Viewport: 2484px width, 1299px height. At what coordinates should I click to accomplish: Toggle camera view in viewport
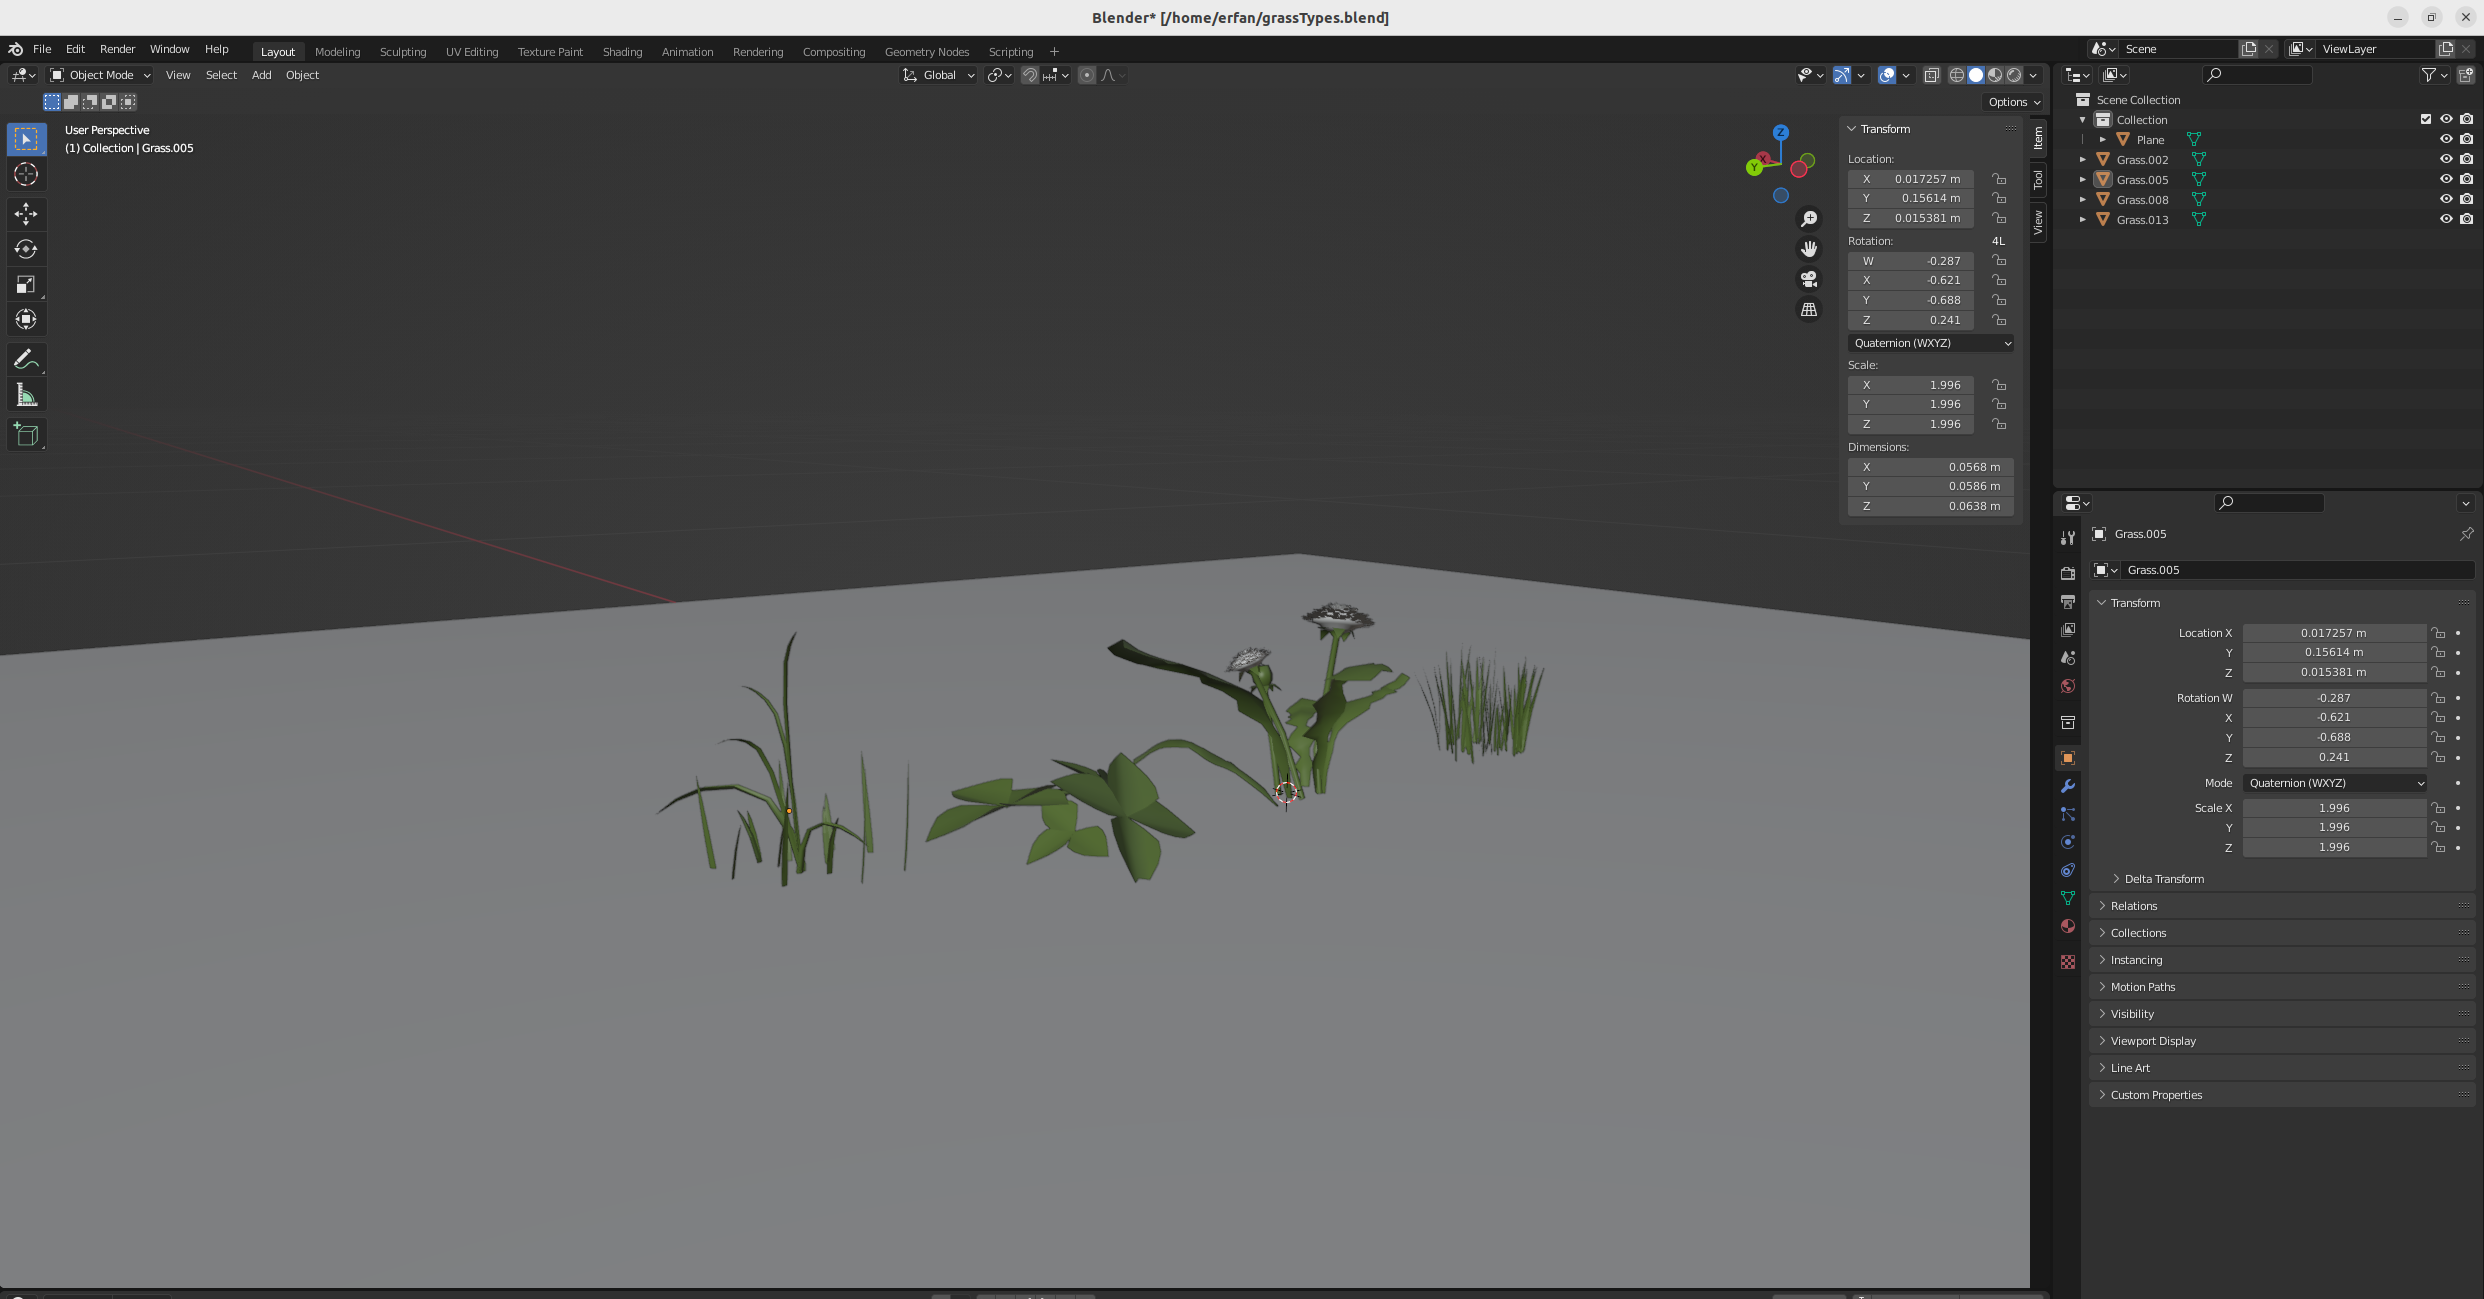[x=1809, y=279]
